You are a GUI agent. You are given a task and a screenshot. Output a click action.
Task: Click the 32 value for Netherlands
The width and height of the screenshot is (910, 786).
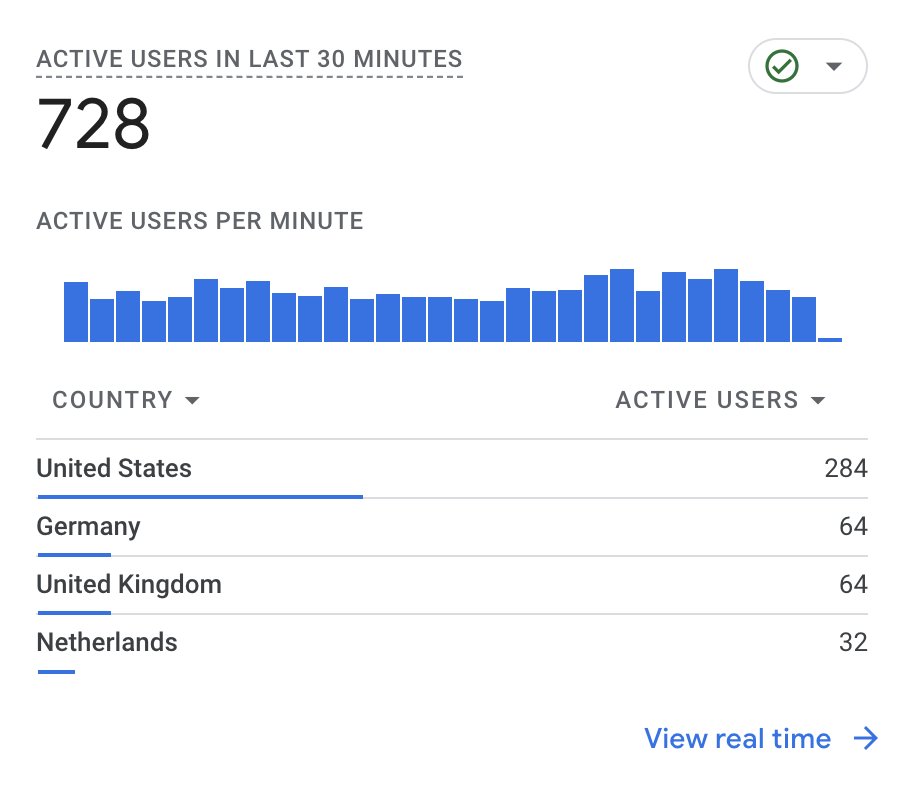point(853,643)
